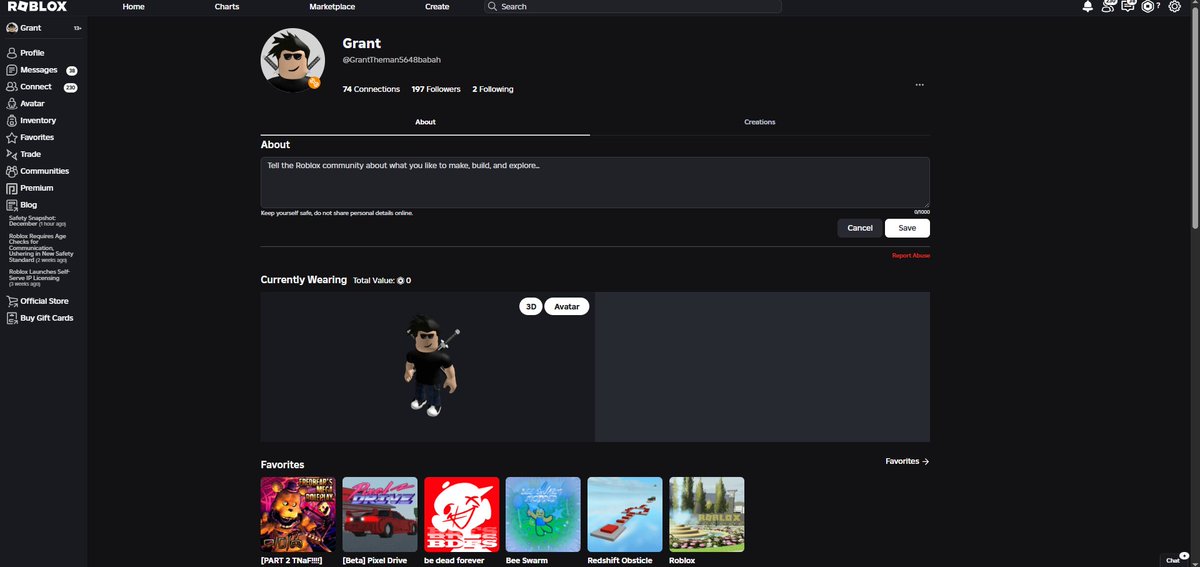View 74 Connections list
The width and height of the screenshot is (1200, 567).
pyautogui.click(x=371, y=89)
